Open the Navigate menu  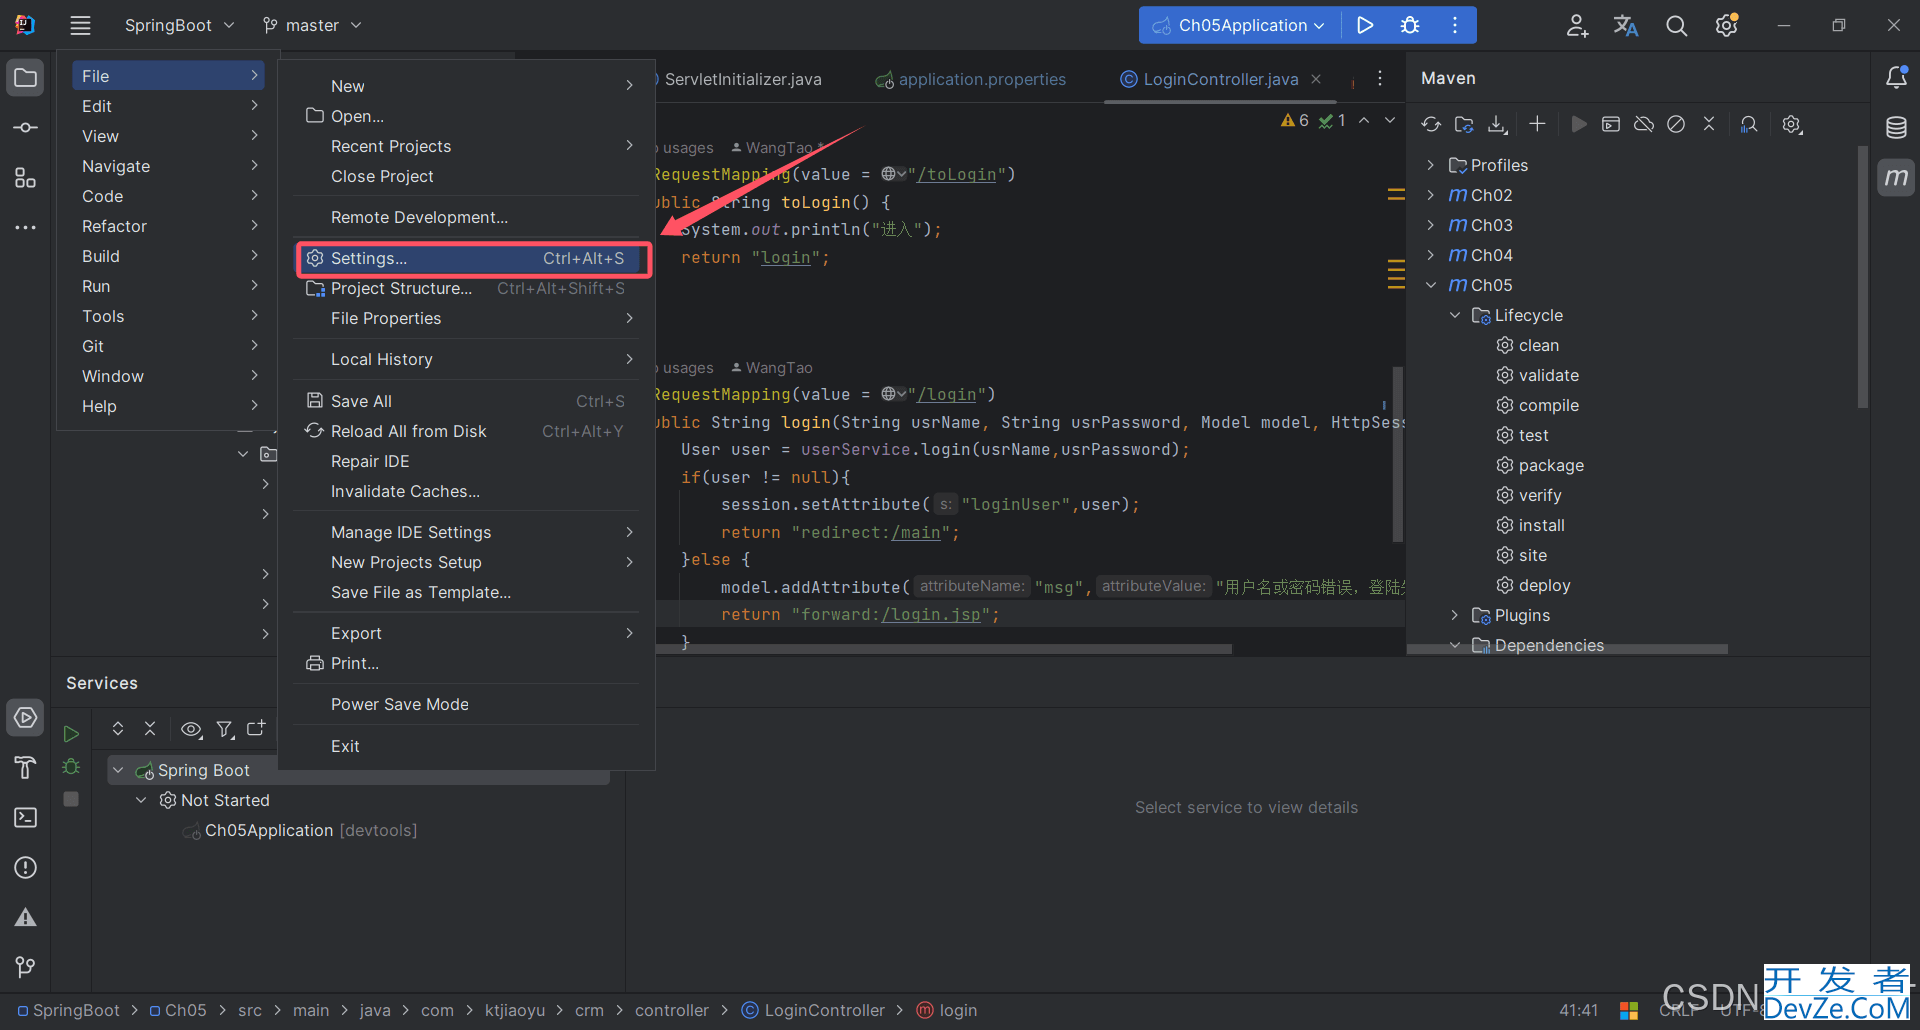[168, 166]
